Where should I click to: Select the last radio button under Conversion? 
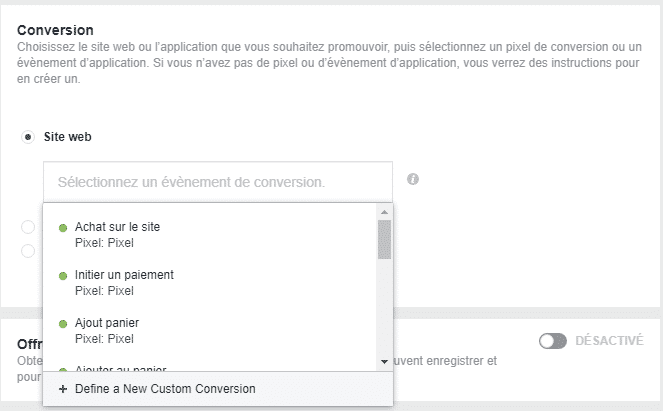[x=28, y=251]
